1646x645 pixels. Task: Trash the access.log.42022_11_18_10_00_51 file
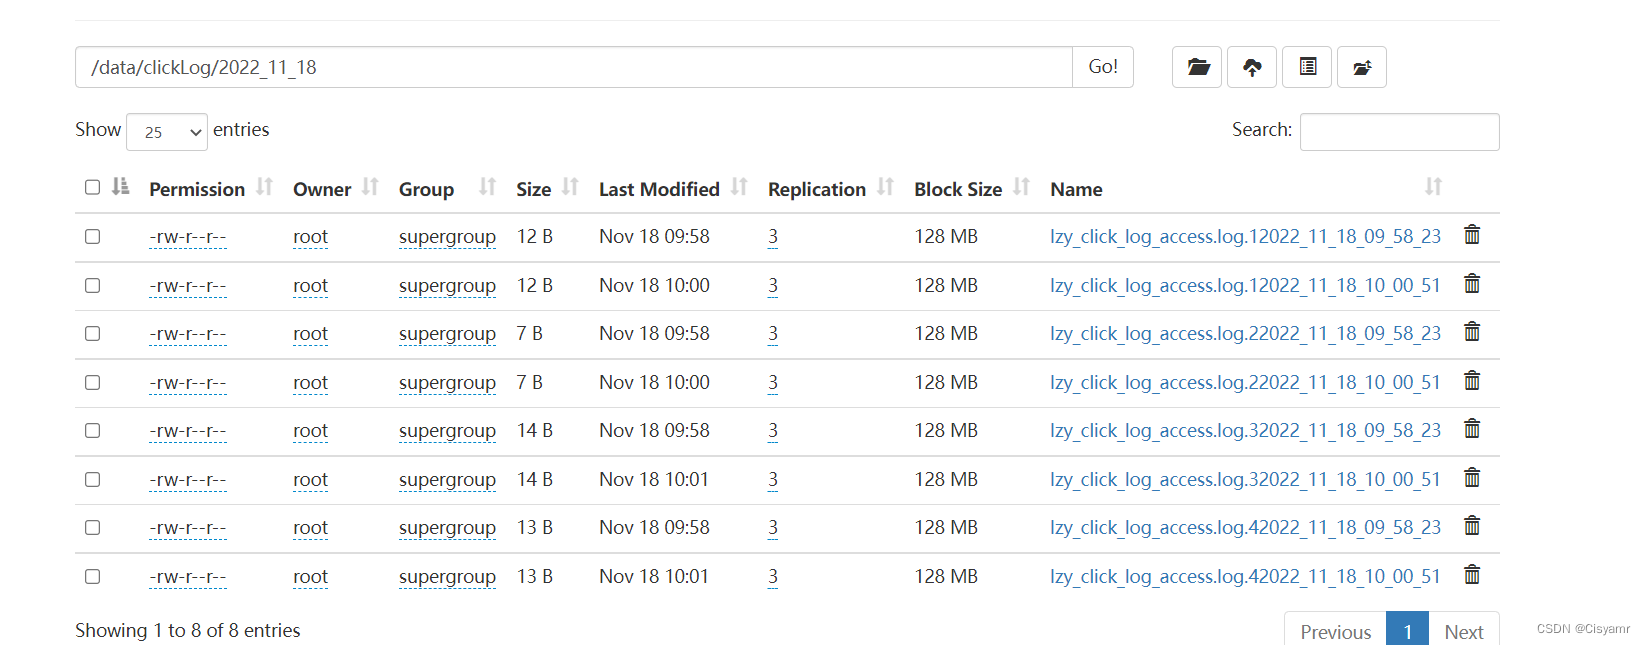tap(1472, 575)
